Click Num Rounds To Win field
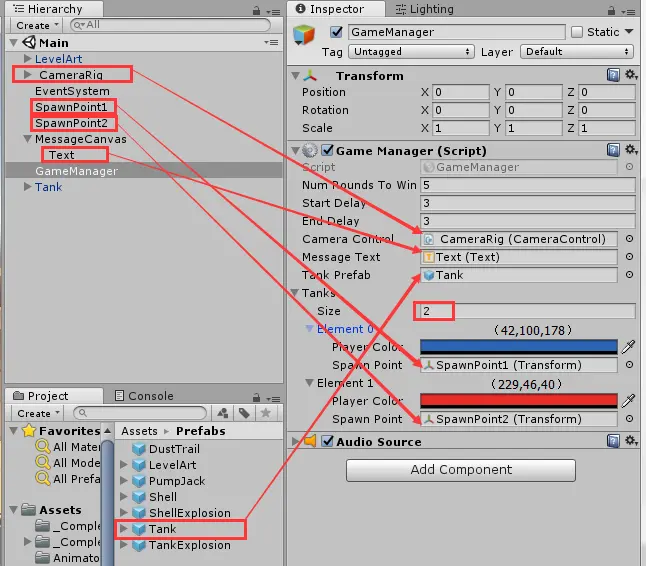 point(527,185)
